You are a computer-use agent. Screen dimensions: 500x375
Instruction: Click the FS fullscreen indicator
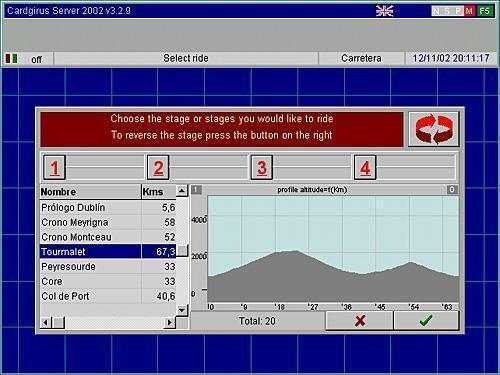pos(485,11)
